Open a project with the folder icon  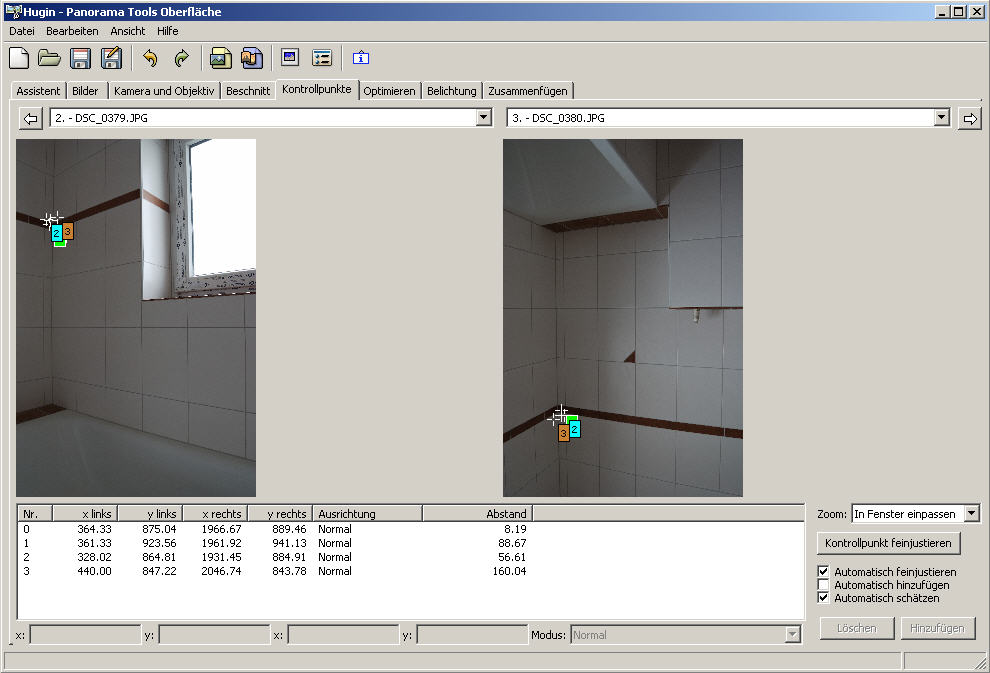(x=50, y=58)
